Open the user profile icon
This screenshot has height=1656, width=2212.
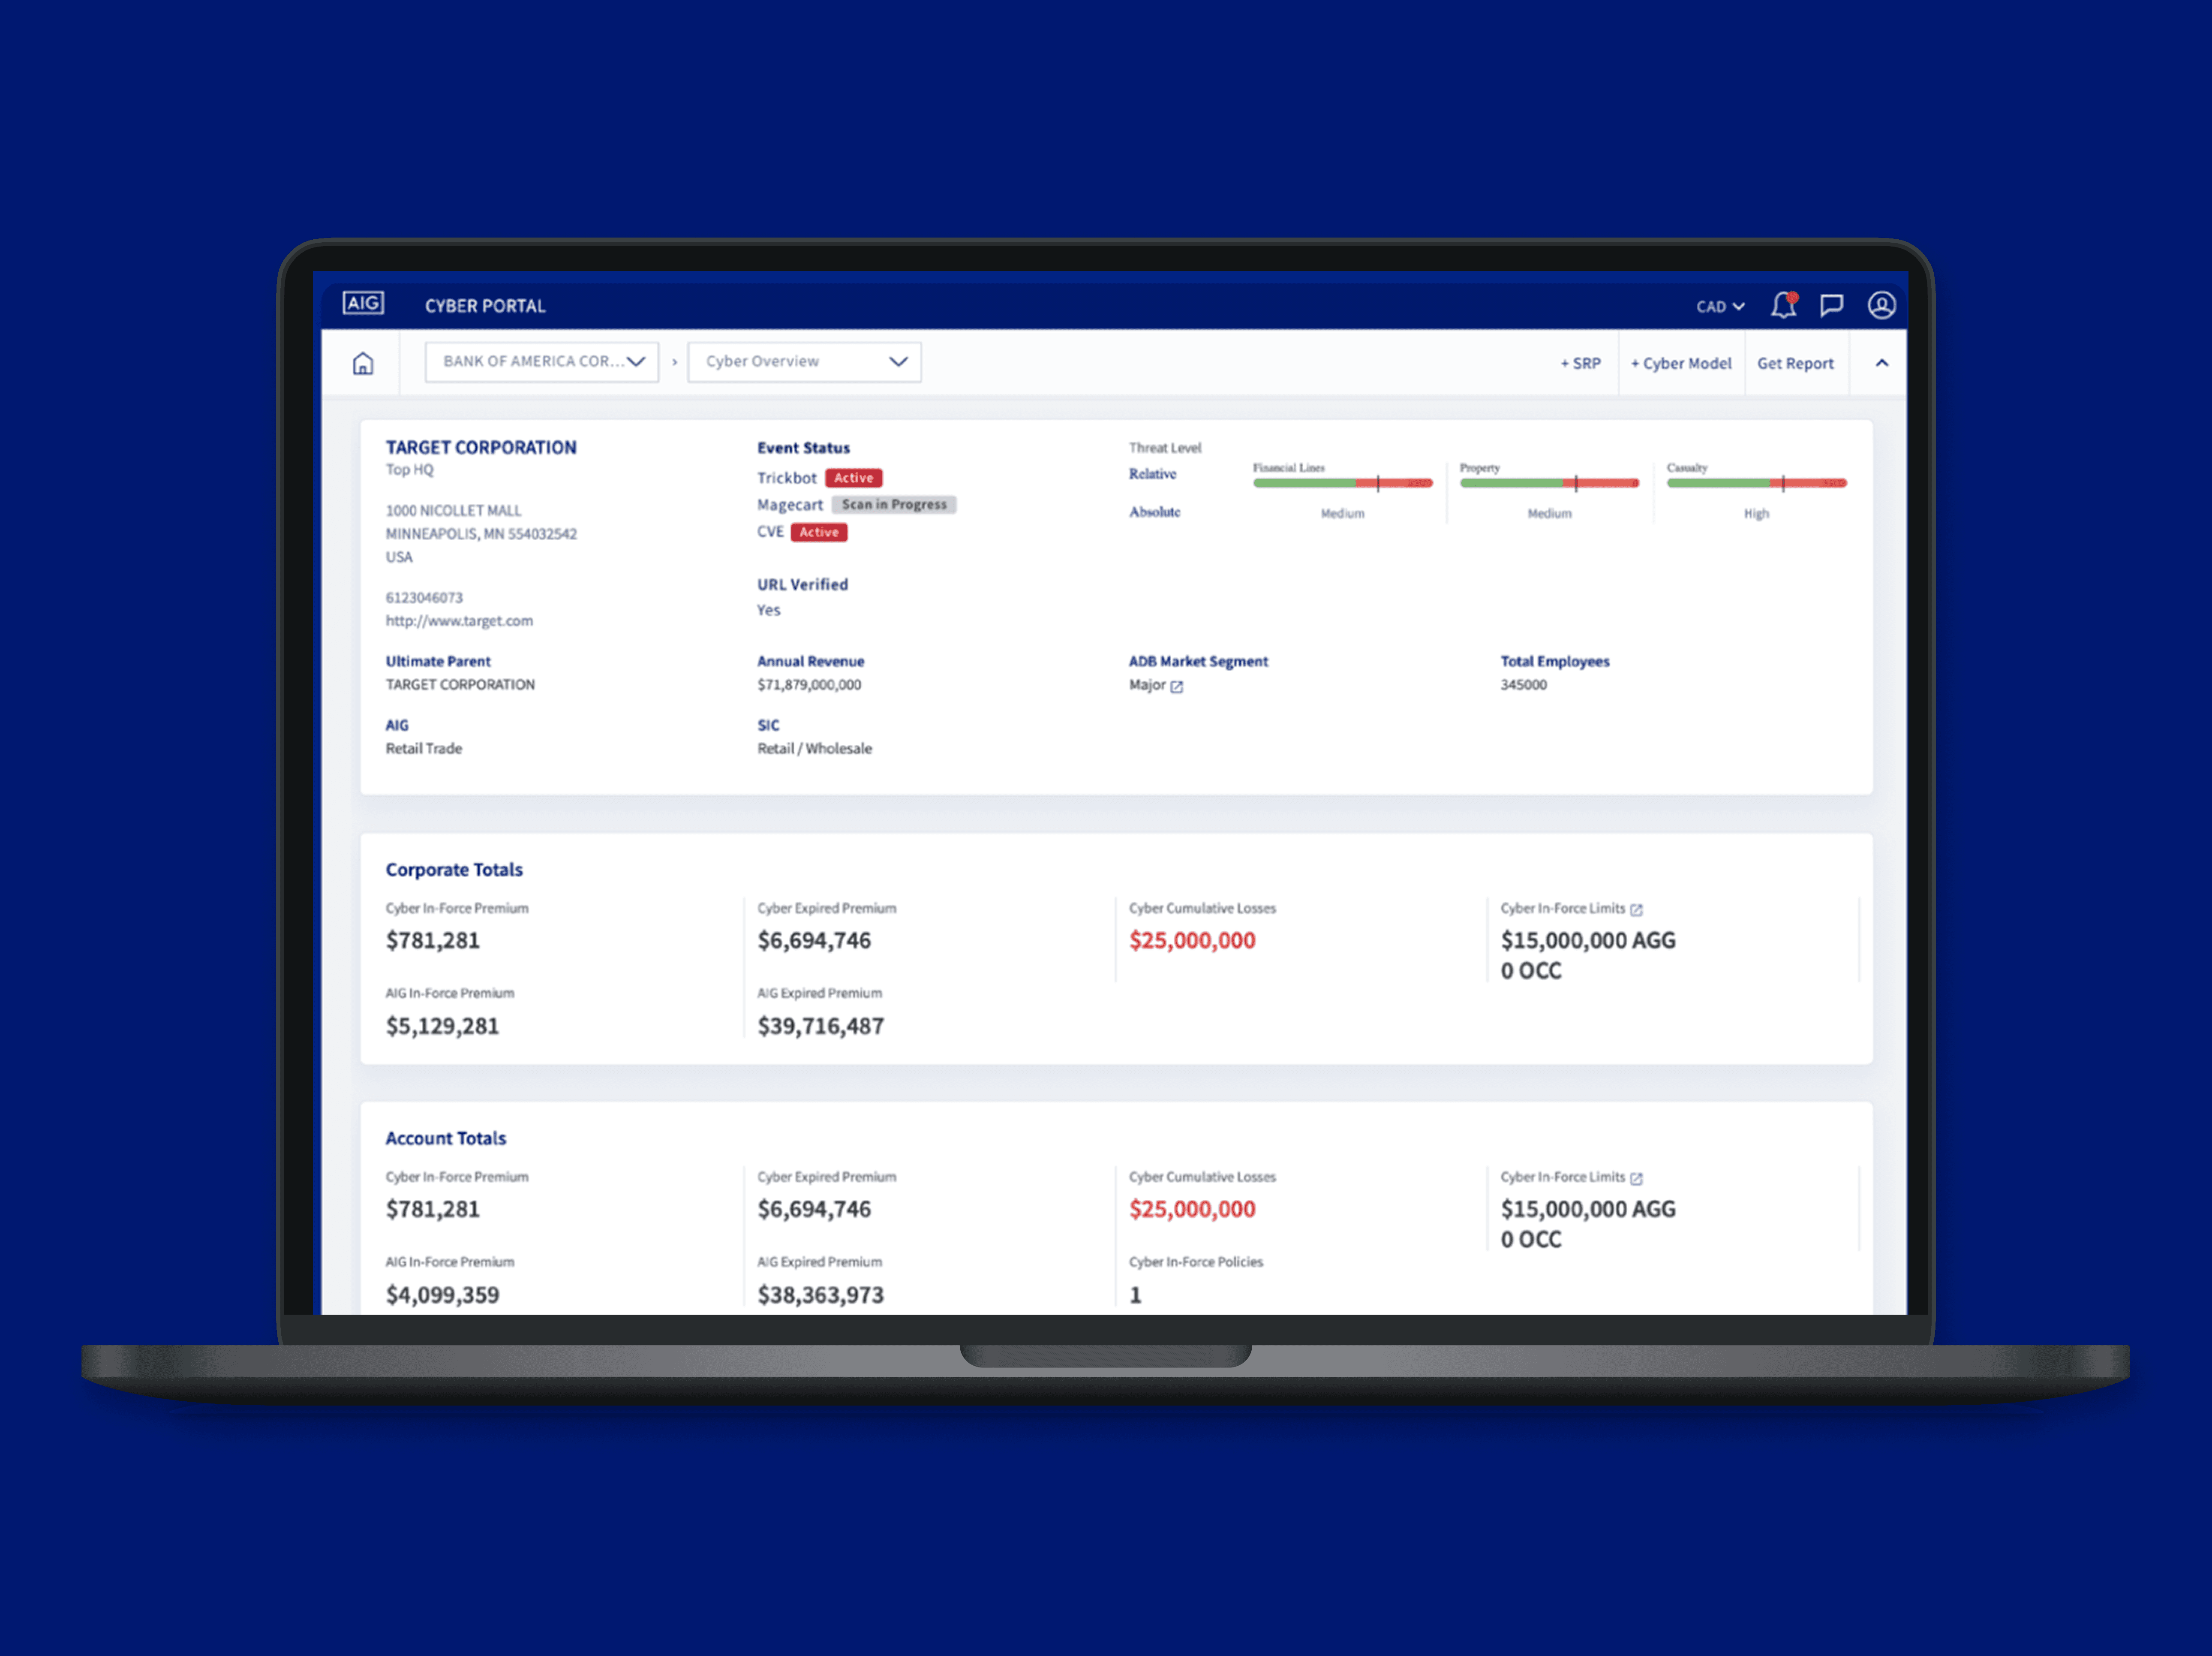1881,305
